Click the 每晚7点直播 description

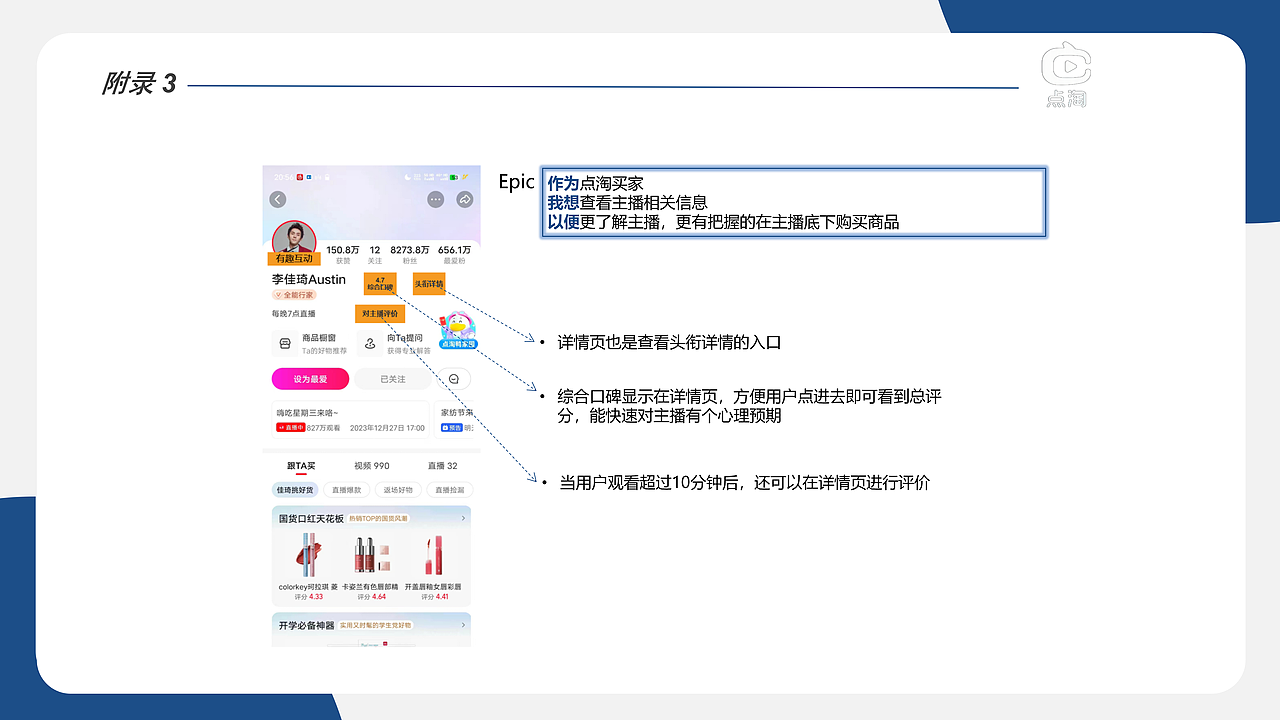tap(293, 314)
